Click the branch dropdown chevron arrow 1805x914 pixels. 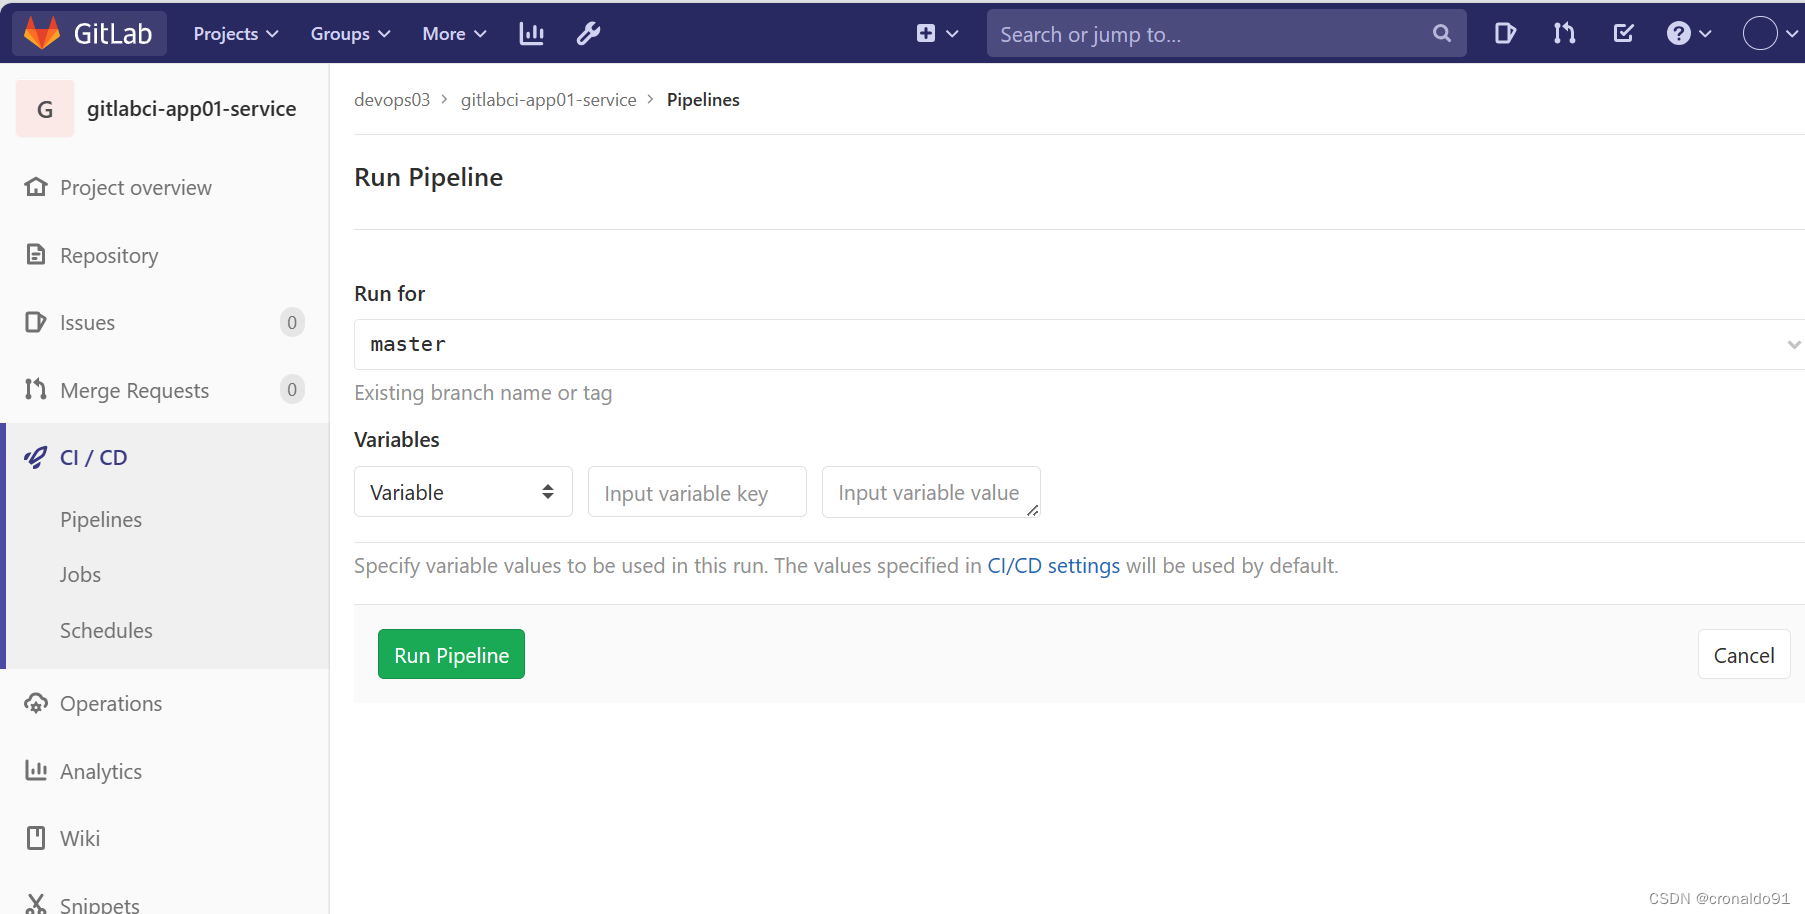pyautogui.click(x=1793, y=344)
